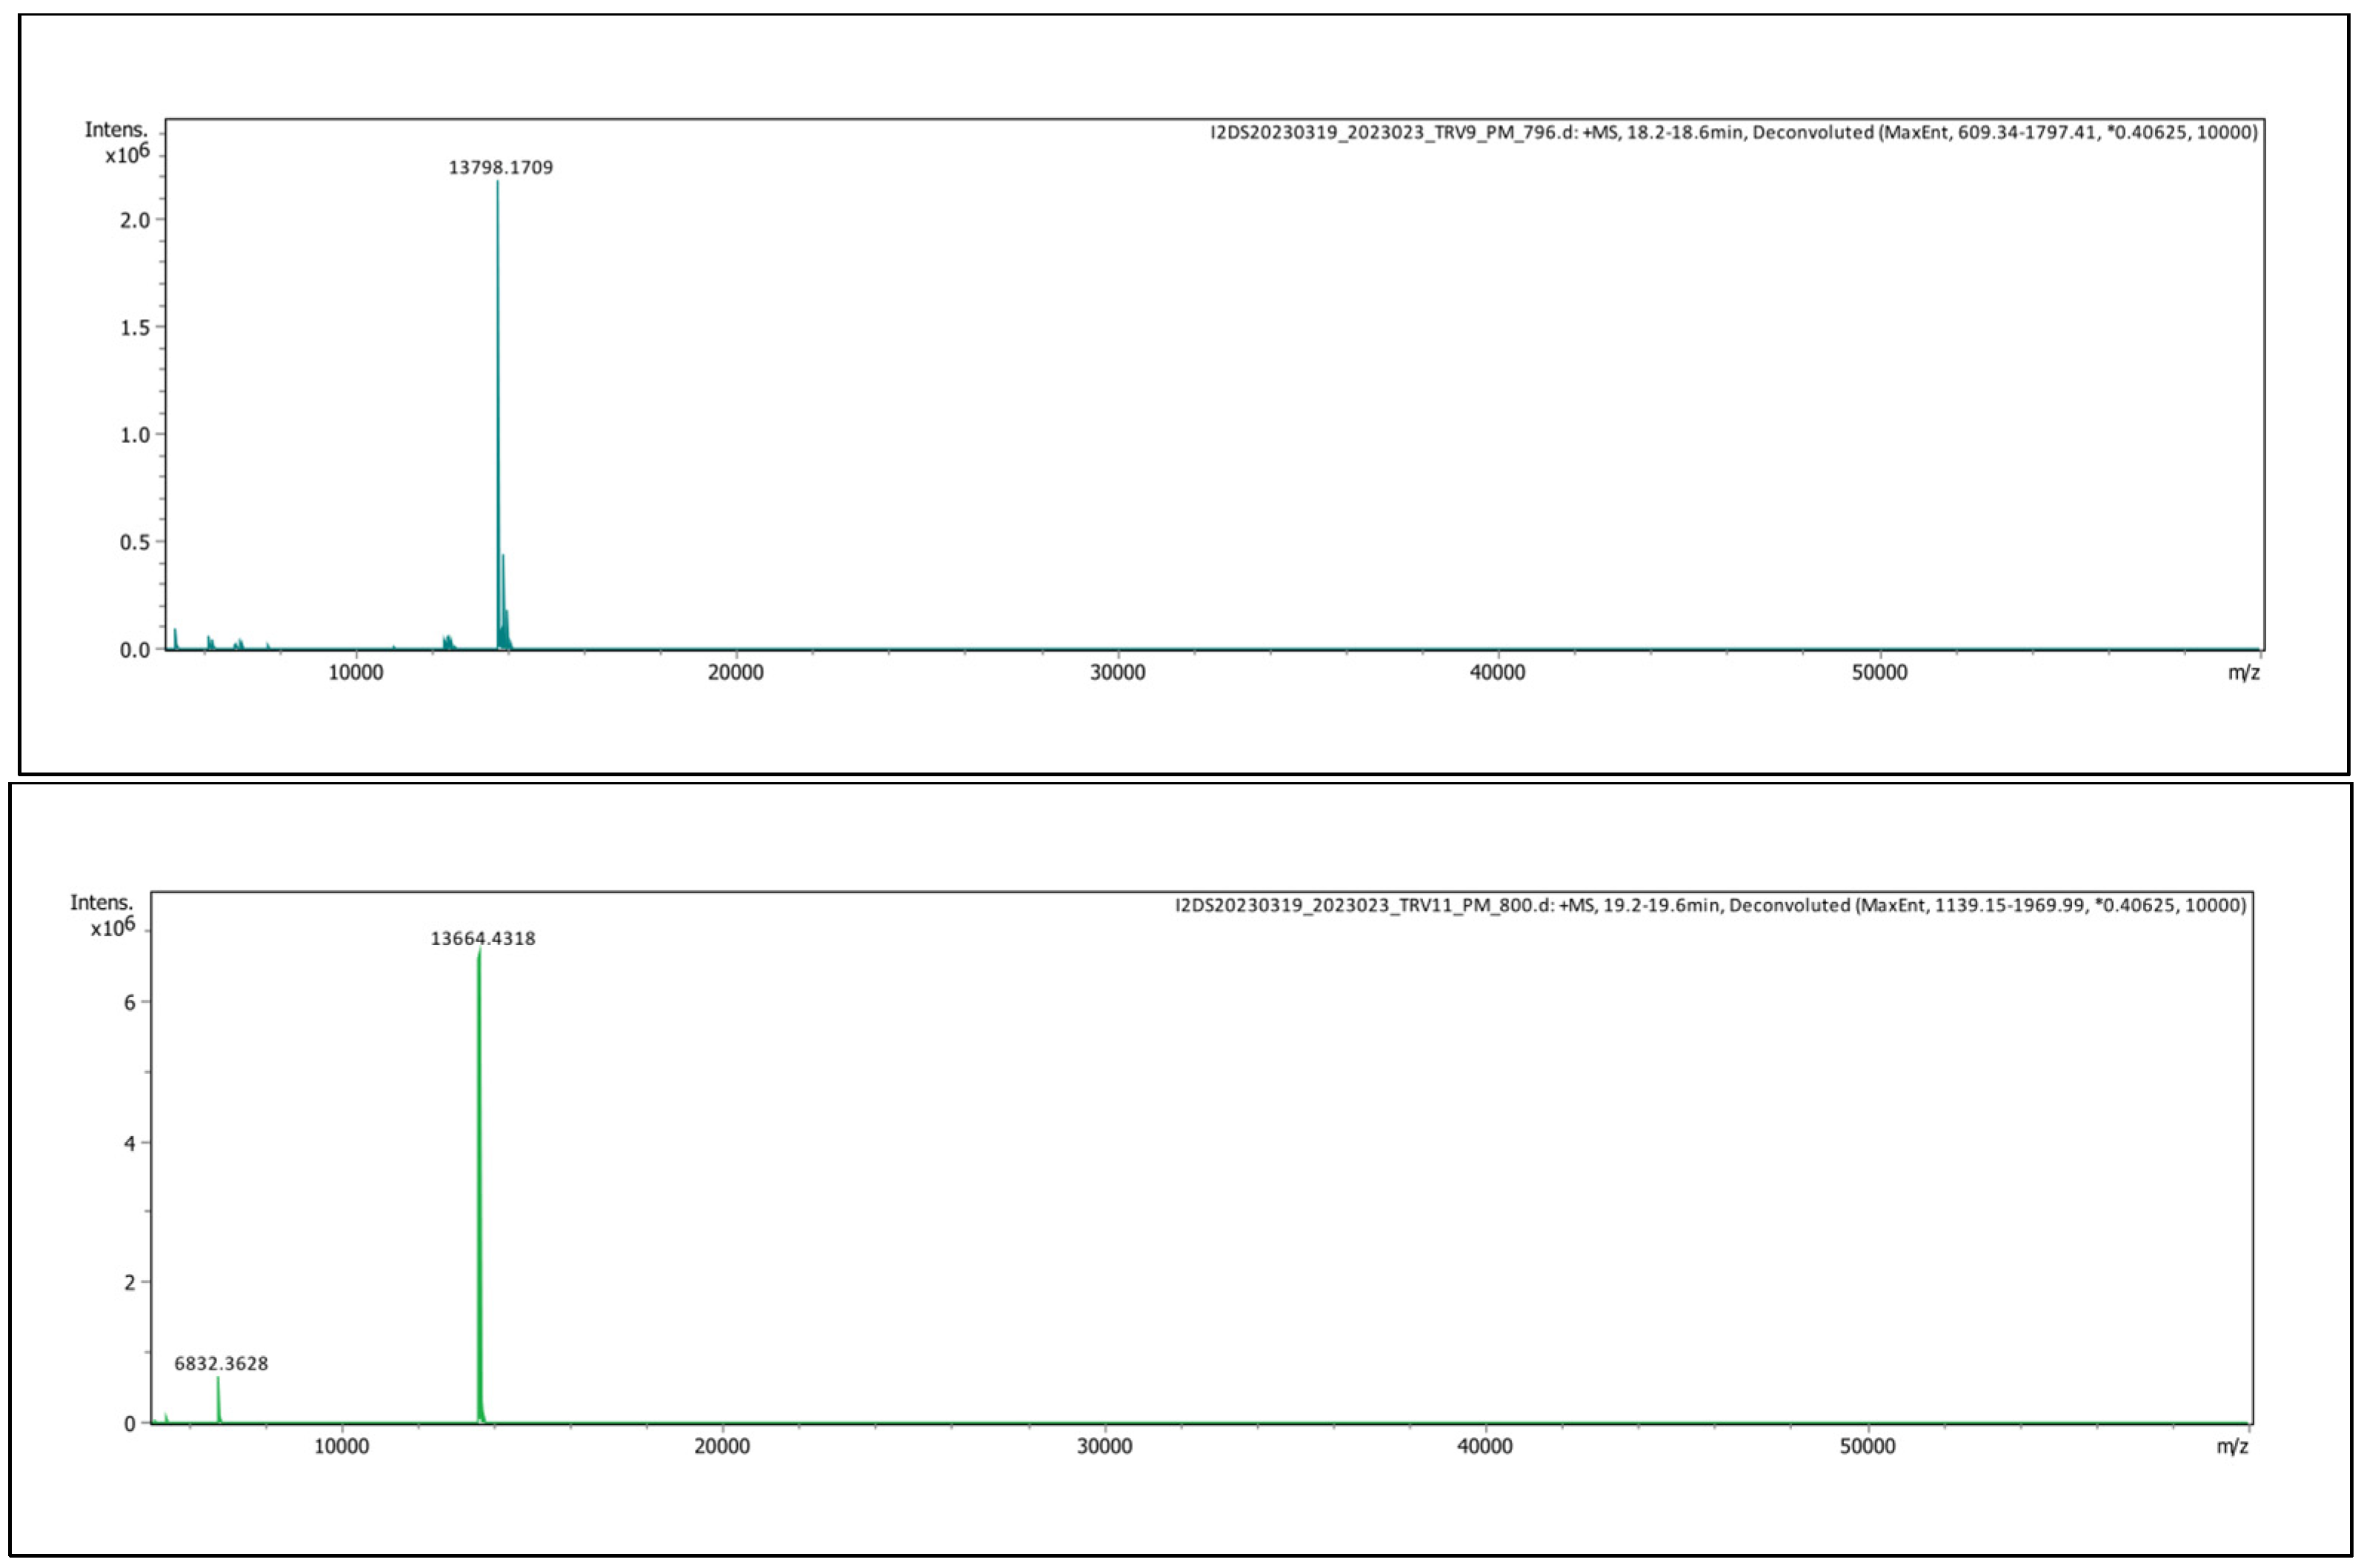Click the 4 tick on bottom y-axis
Screen dimensions: 2361x1568
coord(129,1143)
